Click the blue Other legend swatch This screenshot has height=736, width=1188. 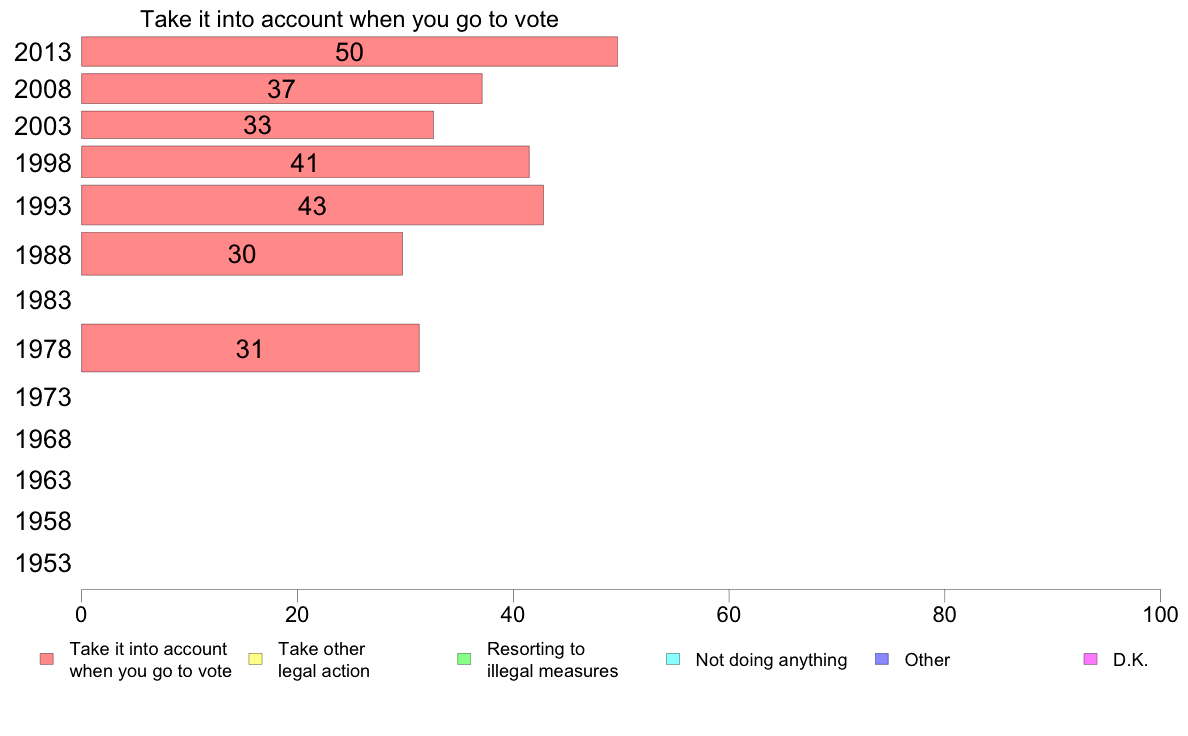[882, 659]
